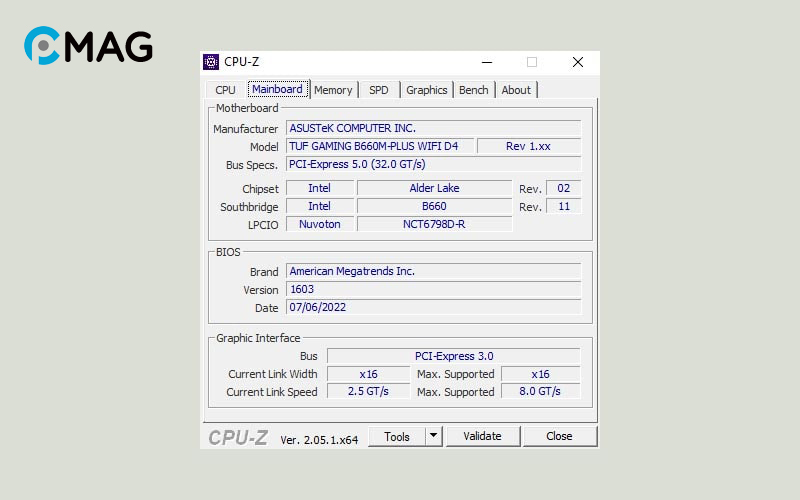800x500 pixels.
Task: Click the current link width x16 value
Action: pyautogui.click(x=368, y=374)
